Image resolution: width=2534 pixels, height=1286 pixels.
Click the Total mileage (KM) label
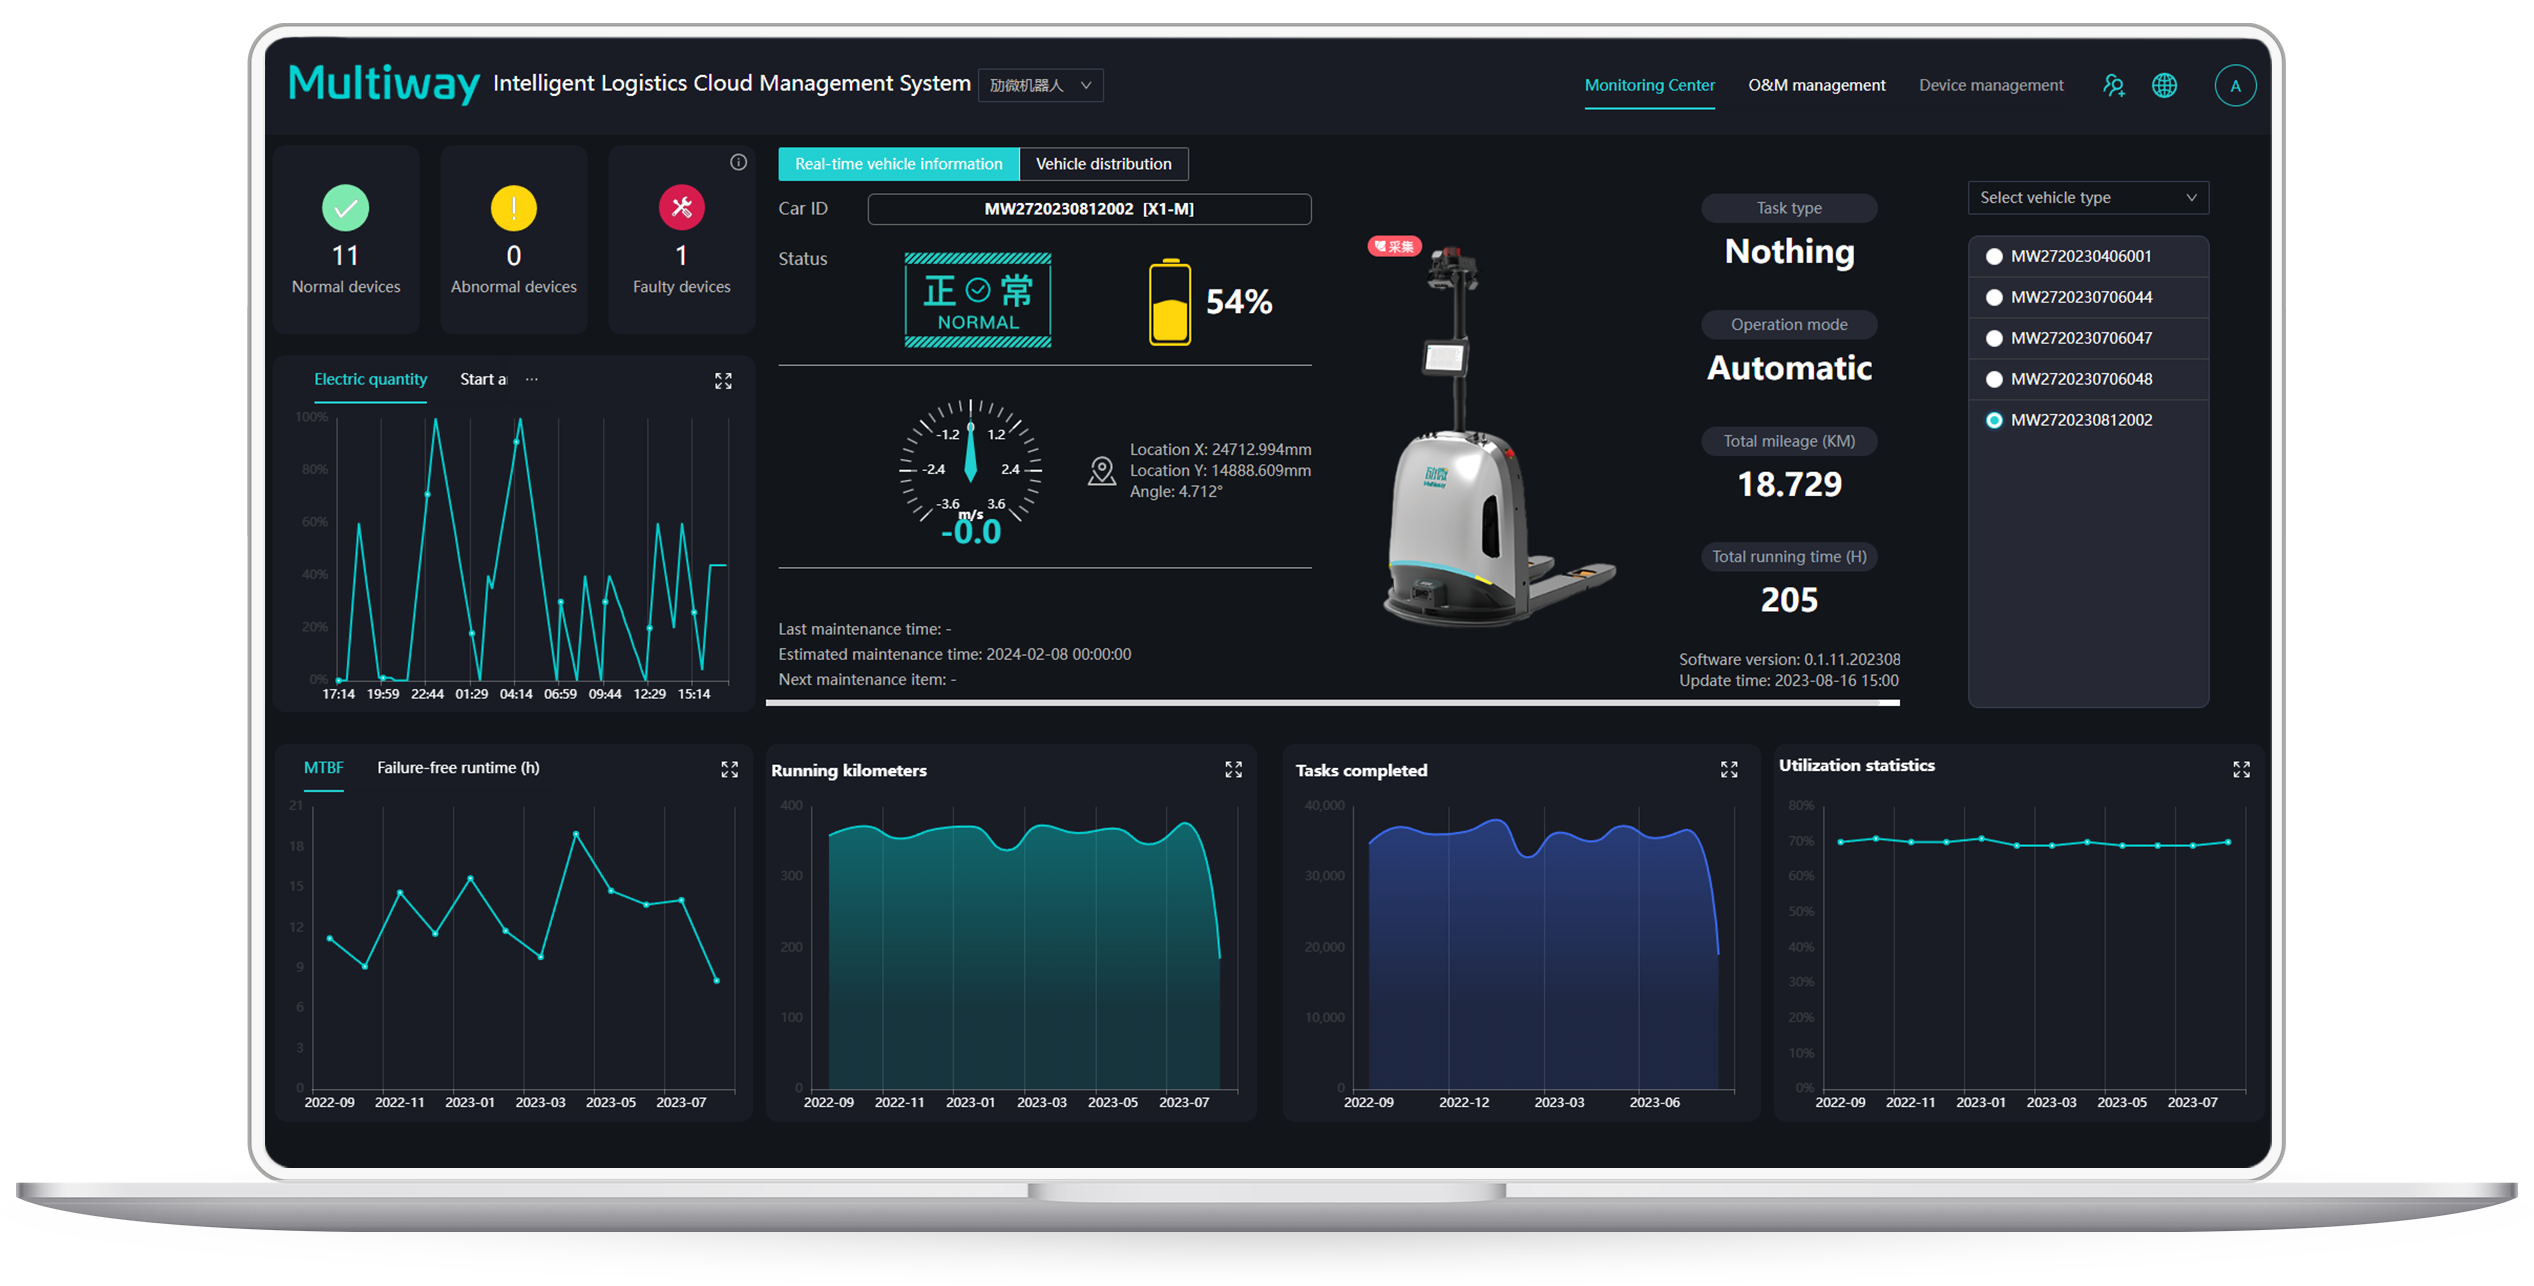point(1789,441)
